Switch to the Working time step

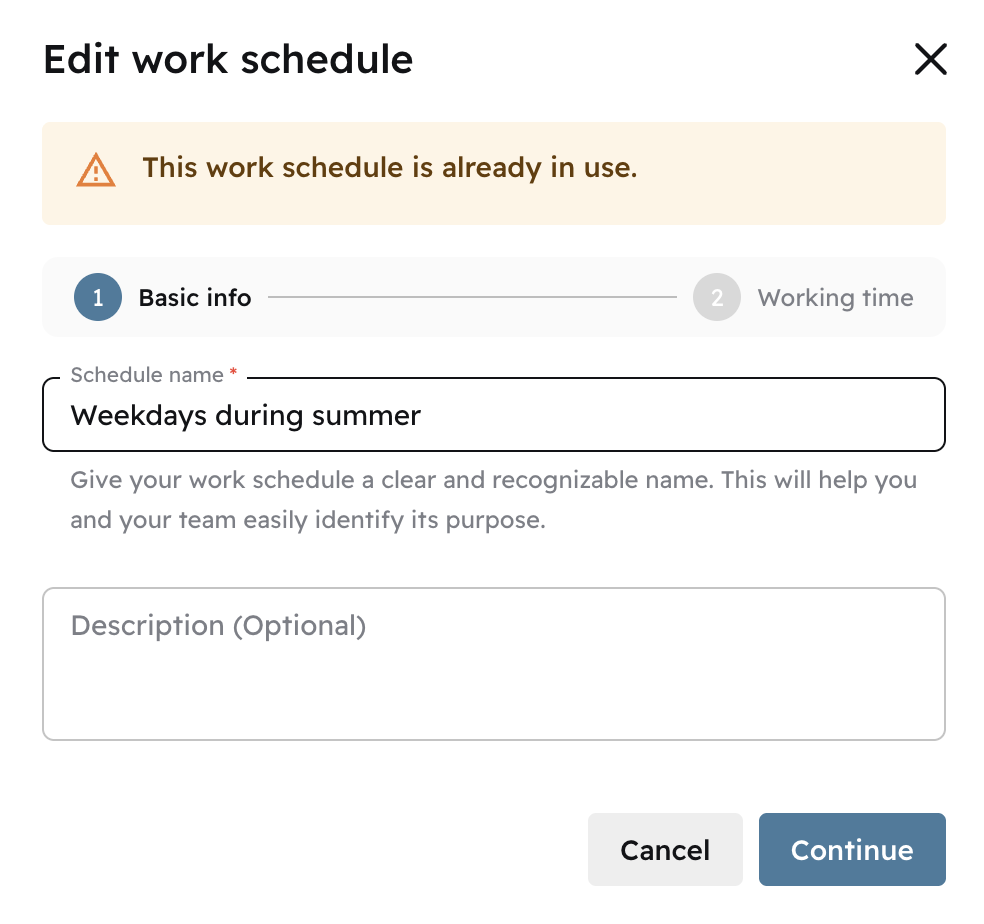click(x=836, y=297)
